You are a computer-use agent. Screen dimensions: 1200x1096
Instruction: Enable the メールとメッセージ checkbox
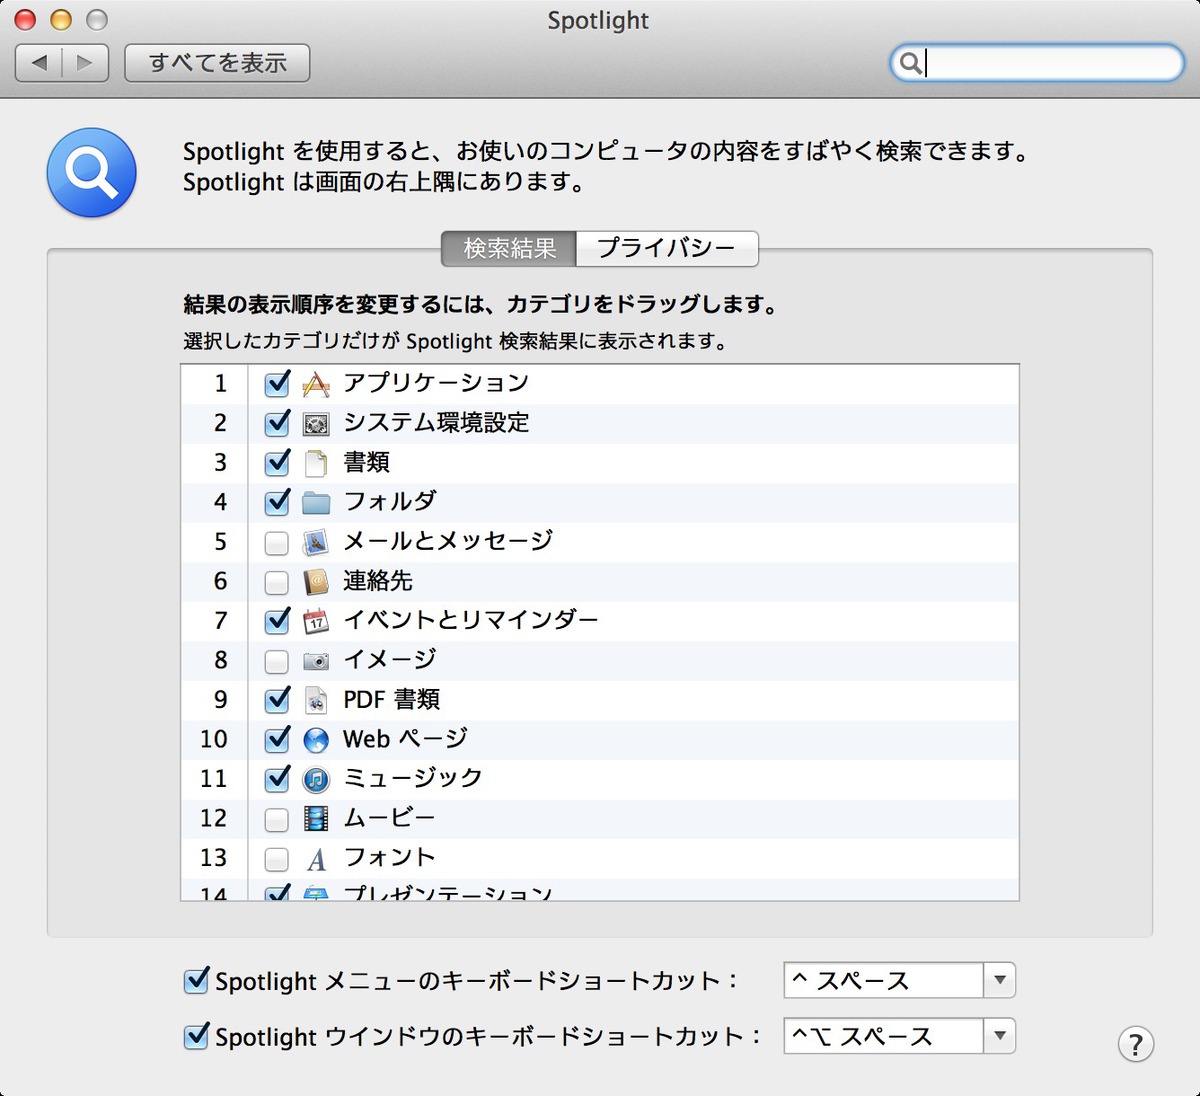277,543
